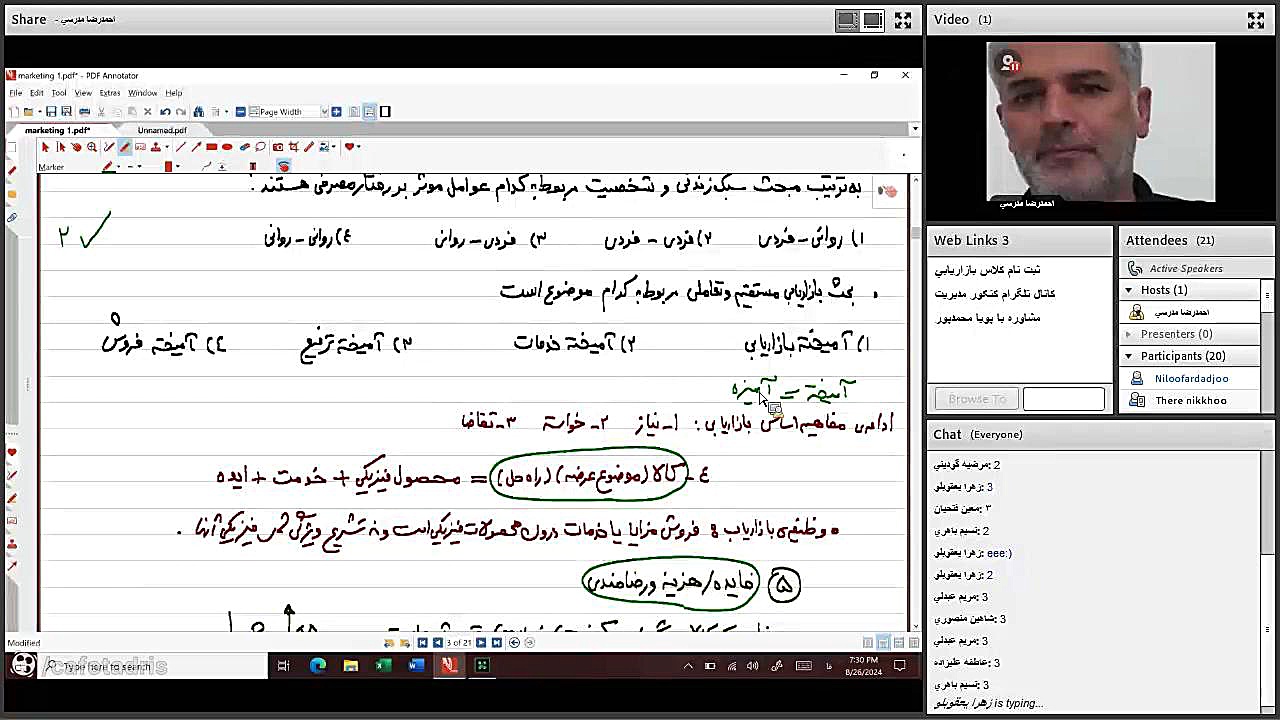The image size is (1280, 720).
Task: Click the Active Speakers row
Action: pyautogui.click(x=1190, y=269)
